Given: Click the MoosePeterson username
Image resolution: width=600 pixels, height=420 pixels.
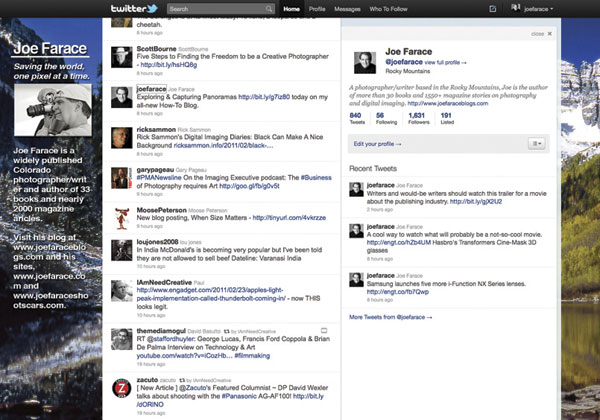Looking at the screenshot, I should 161,210.
